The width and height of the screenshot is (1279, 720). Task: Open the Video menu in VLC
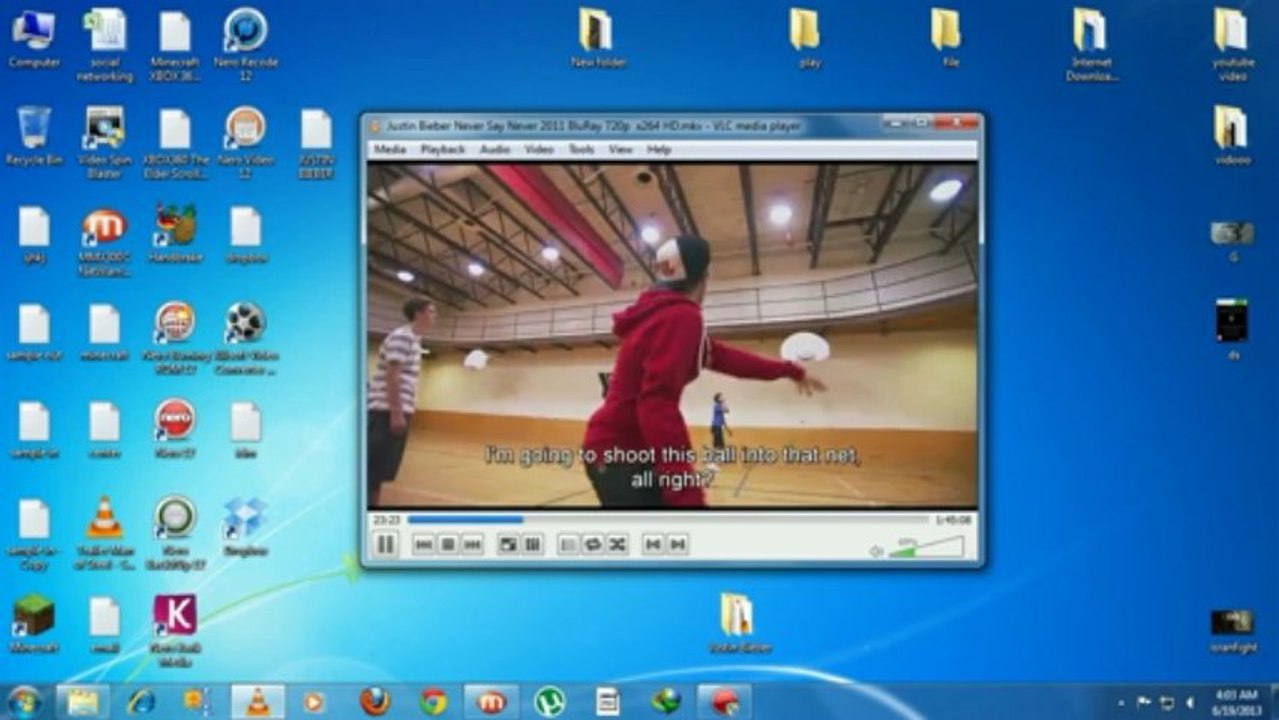click(x=539, y=149)
